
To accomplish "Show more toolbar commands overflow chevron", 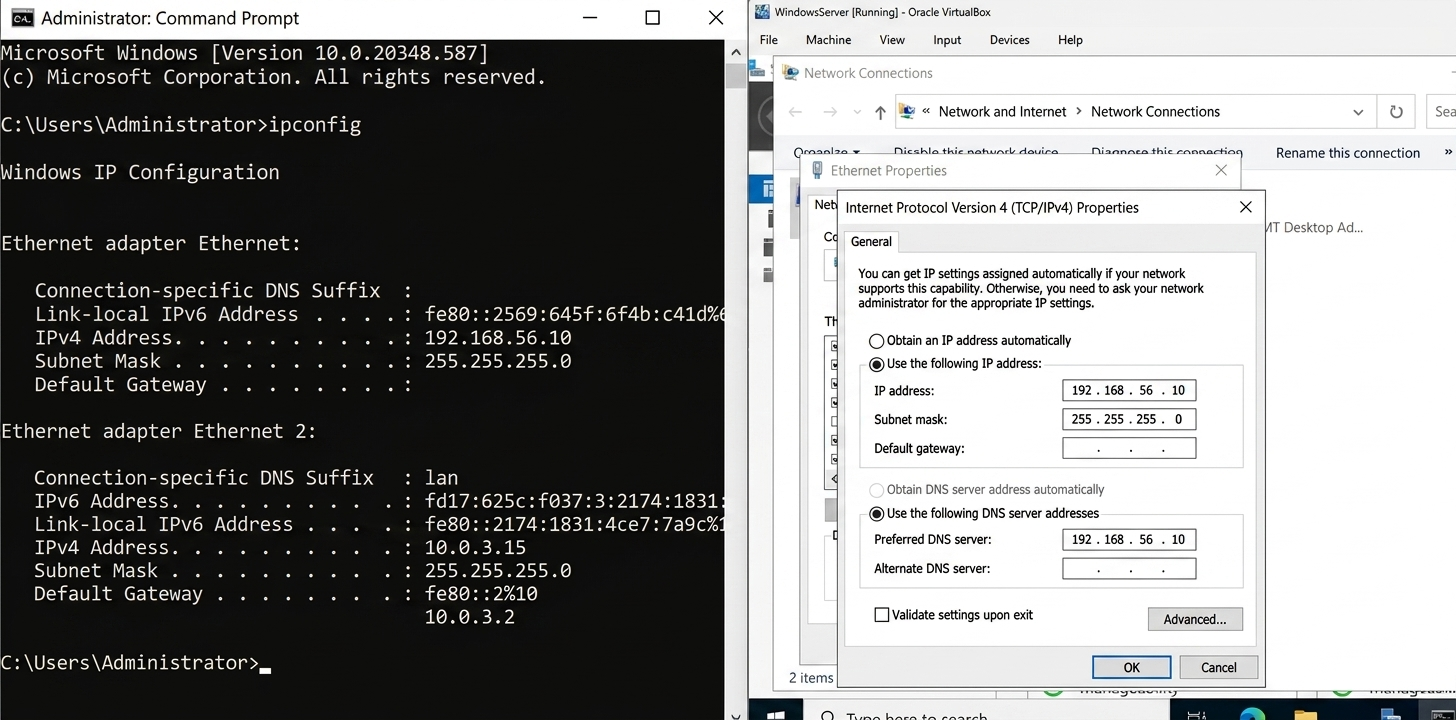I will [x=1448, y=152].
